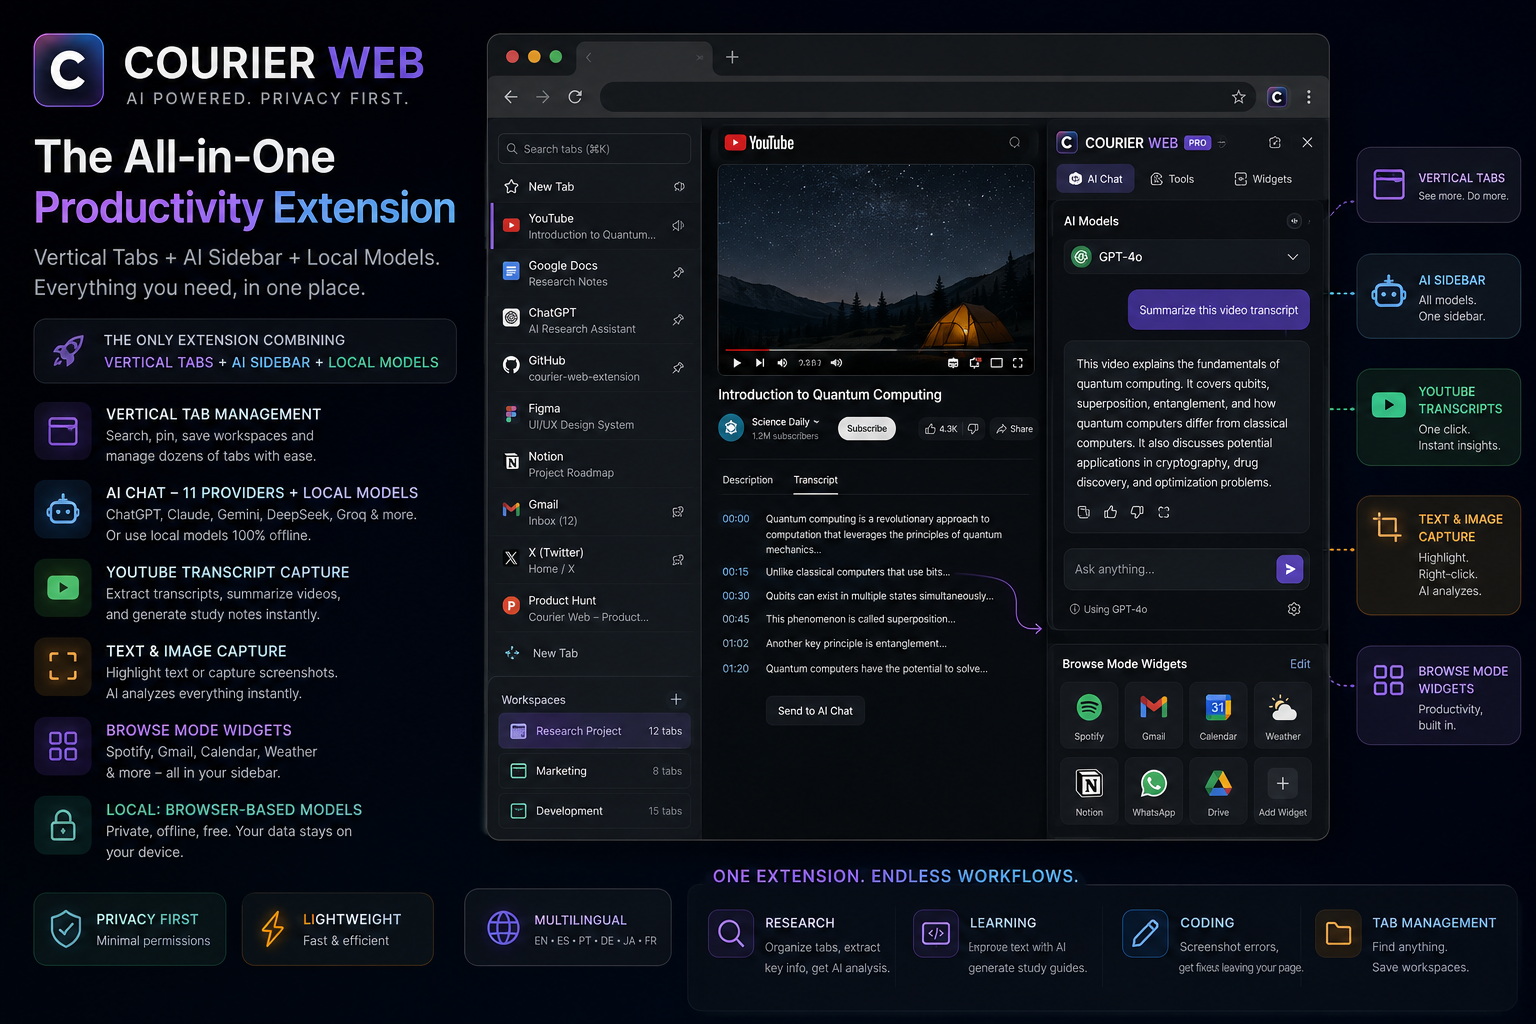Seek along the video progress bar
The height and width of the screenshot is (1024, 1536).
tap(876, 350)
